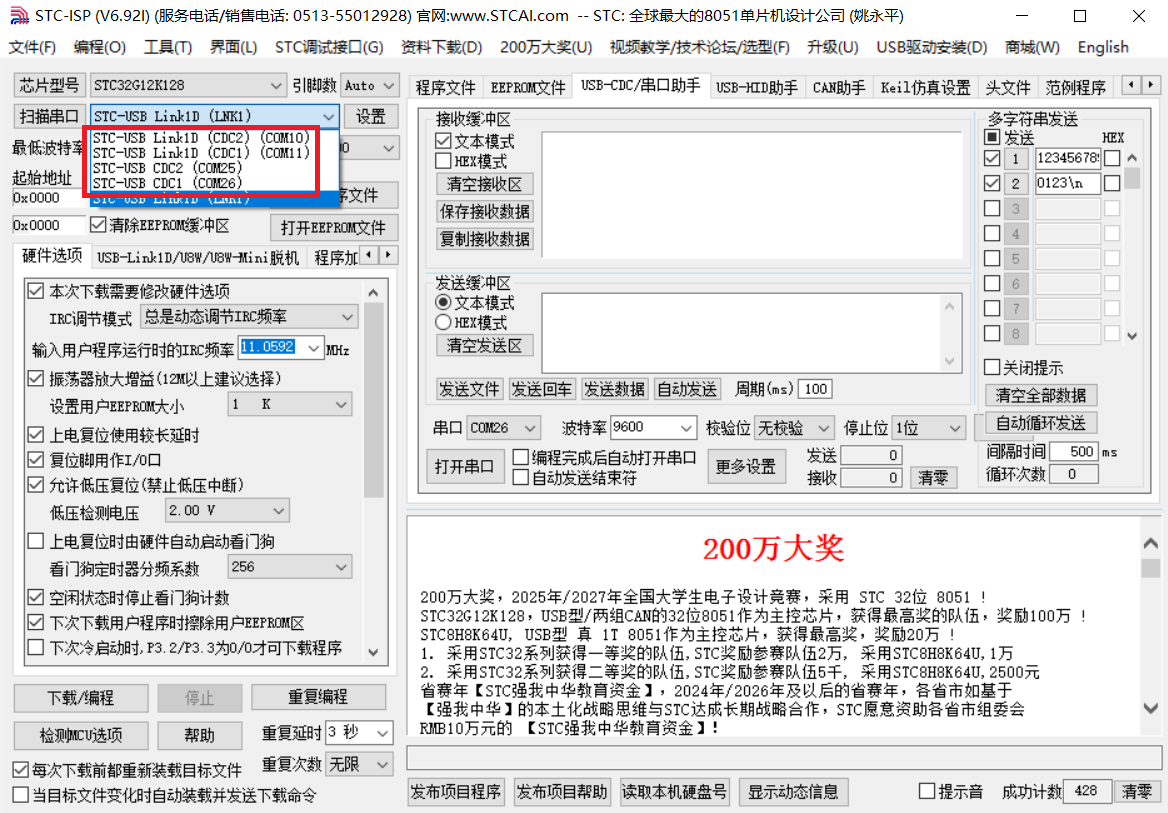Open the STC调试接口(G) menu
The width and height of the screenshot is (1168, 813).
pos(328,47)
